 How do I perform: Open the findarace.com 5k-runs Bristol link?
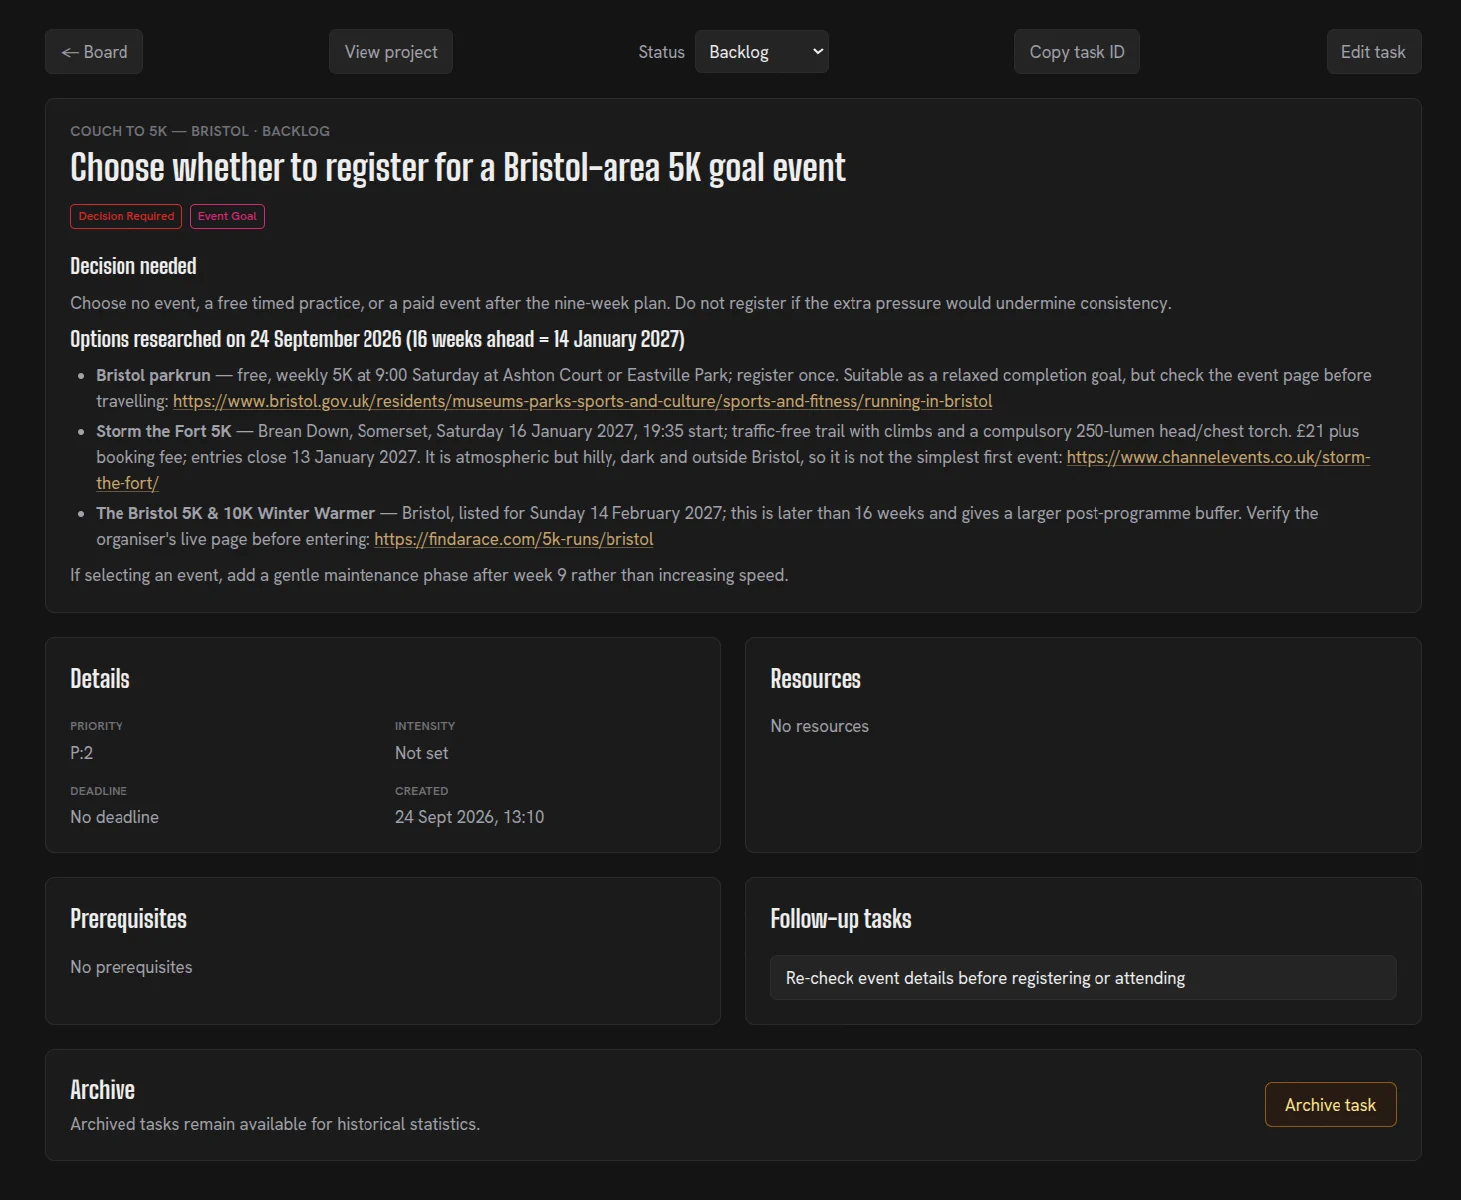(x=514, y=539)
